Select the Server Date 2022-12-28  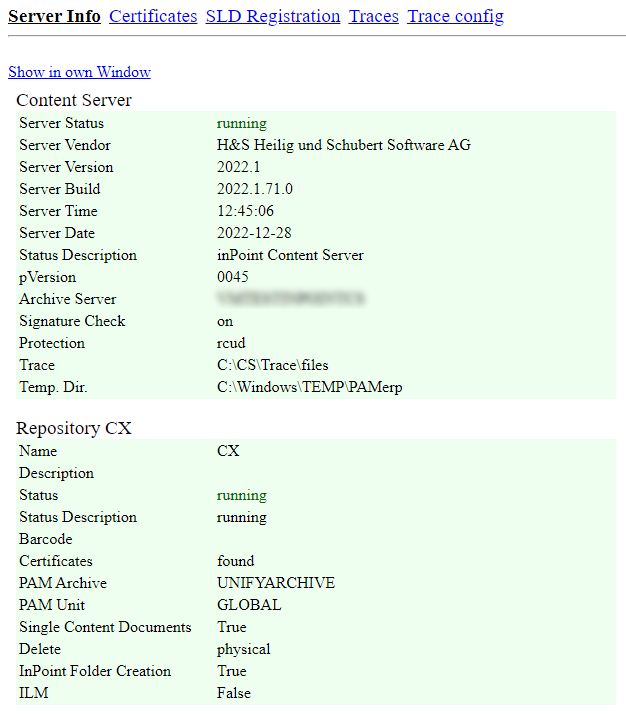[254, 233]
